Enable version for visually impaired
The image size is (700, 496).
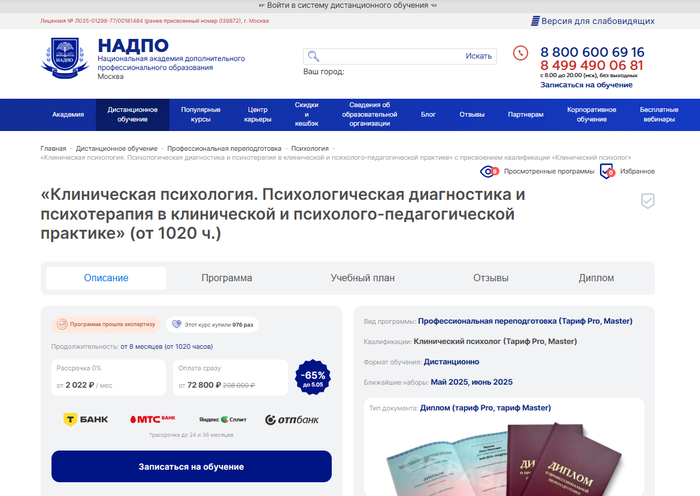coord(593,21)
